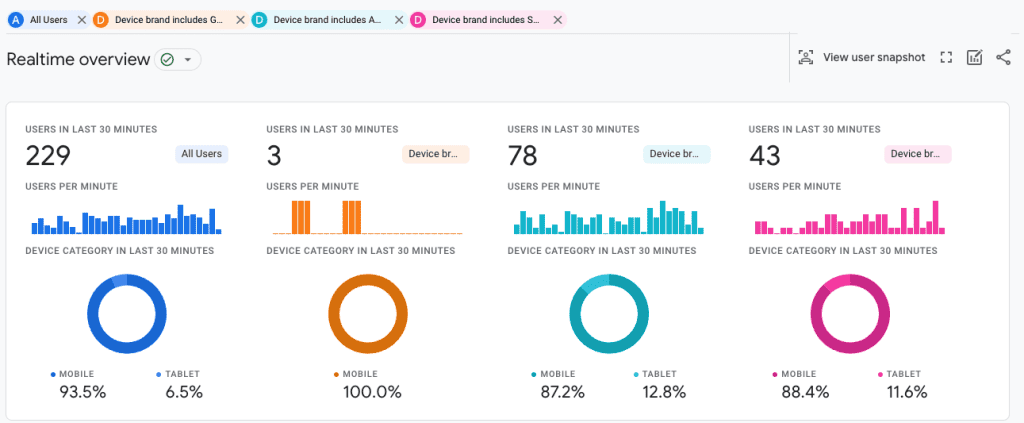Click the teal users per minute bar chart
Viewport: 1024px width, 423px height.
(609, 217)
